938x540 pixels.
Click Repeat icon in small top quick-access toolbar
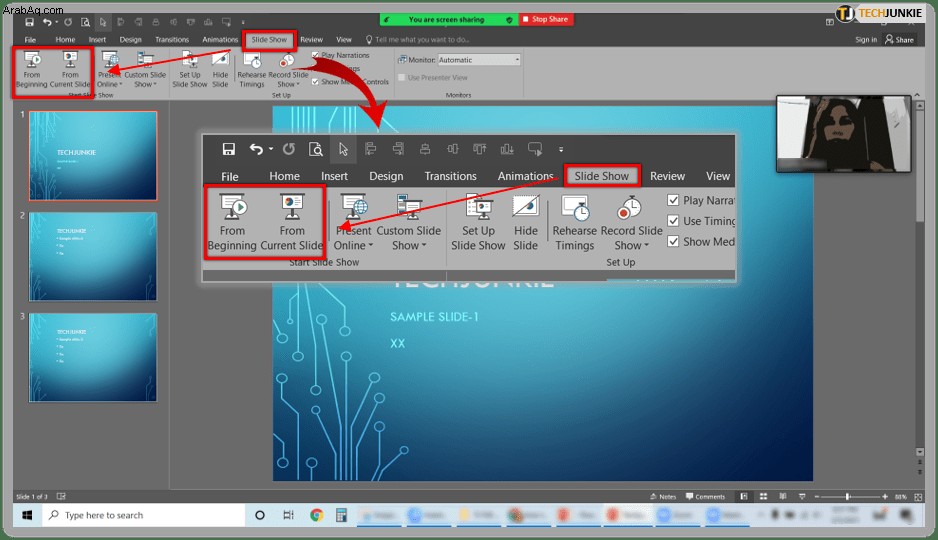pos(68,22)
